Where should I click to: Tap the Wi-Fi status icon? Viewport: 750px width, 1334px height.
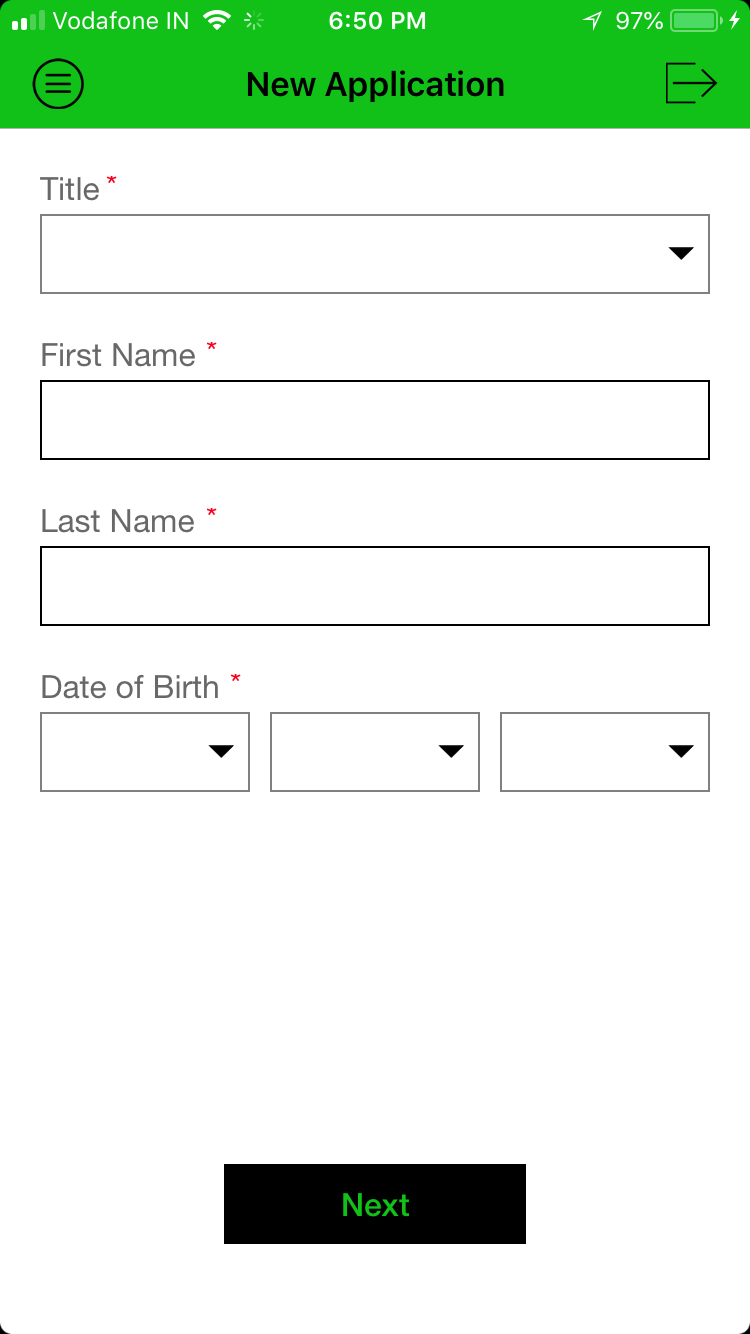tap(216, 20)
